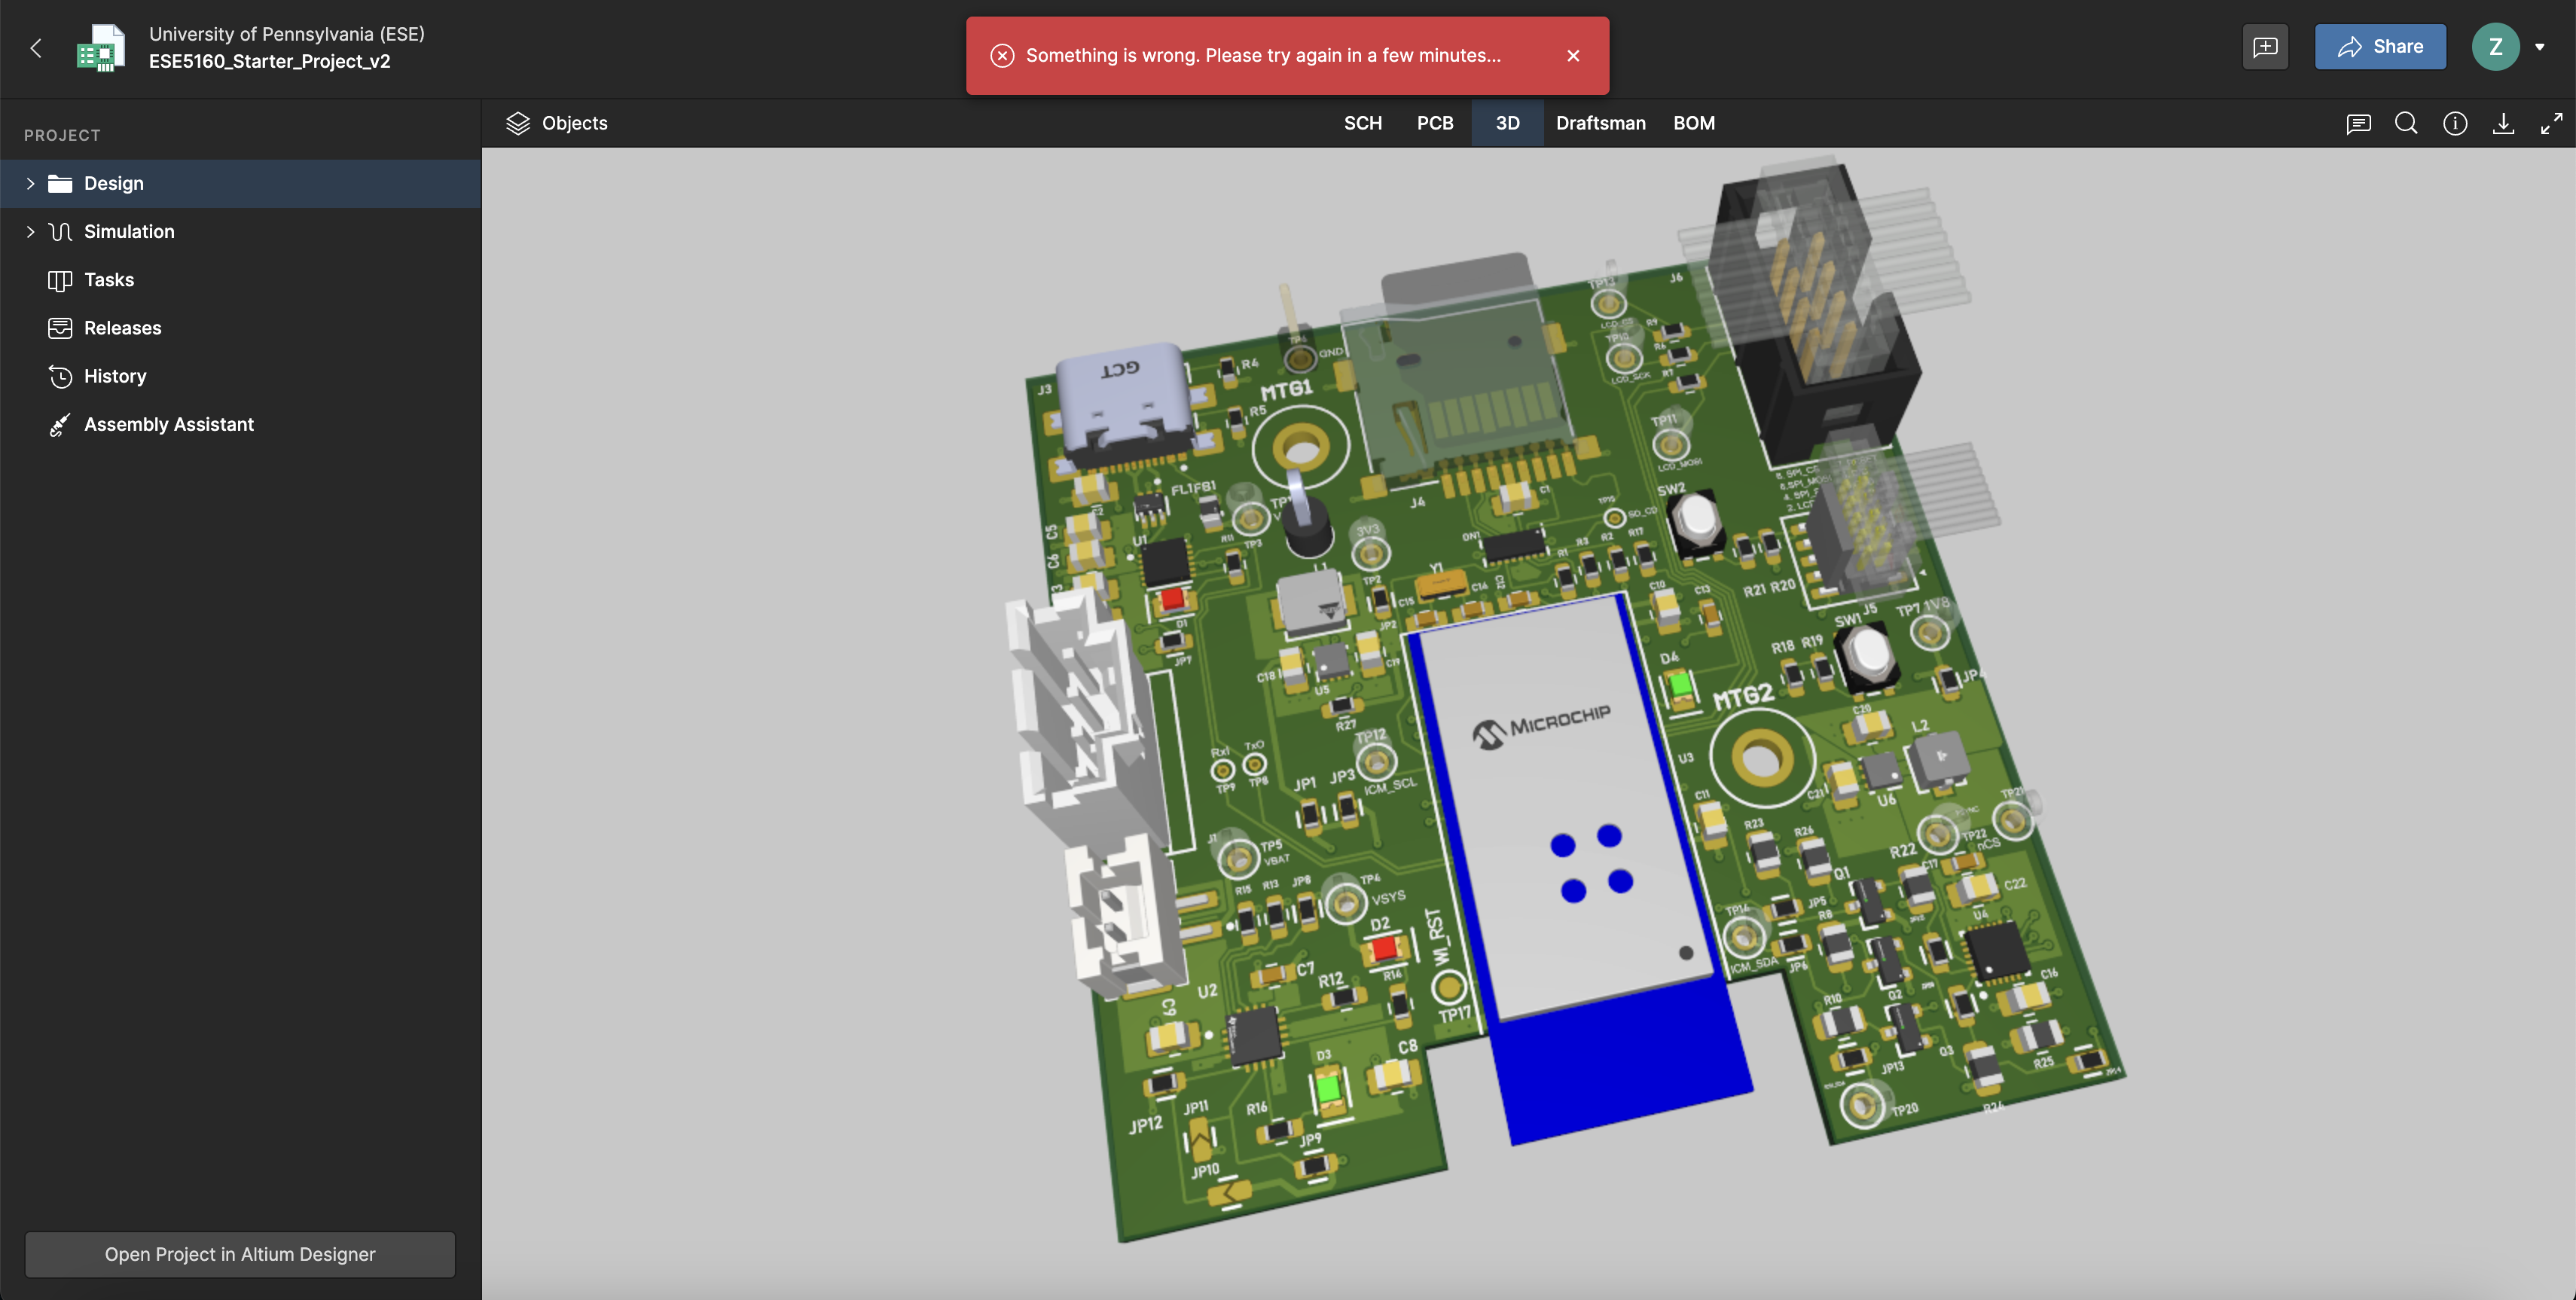The height and width of the screenshot is (1300, 2576).
Task: Dismiss the red error notification
Action: (1573, 56)
